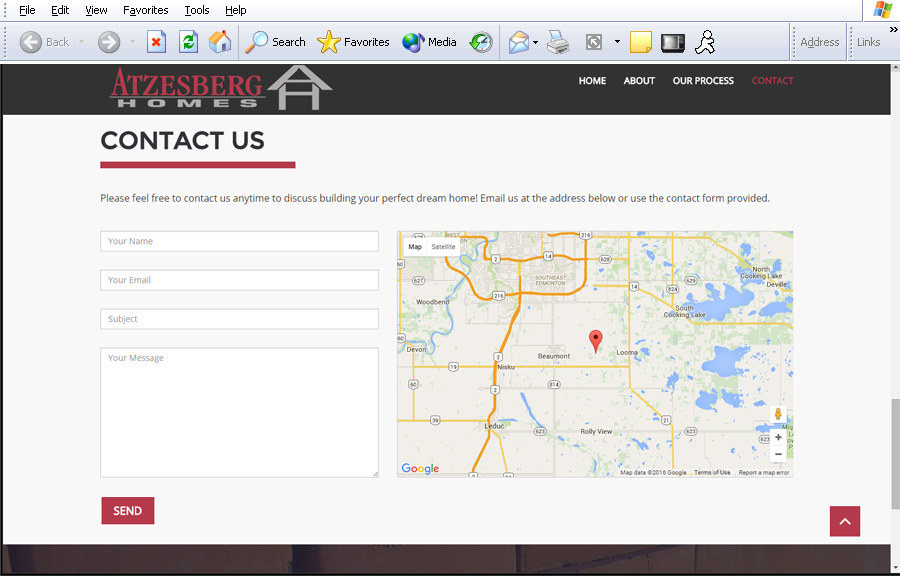Click the yellow note icon in toolbar
The height and width of the screenshot is (576, 900).
641,42
